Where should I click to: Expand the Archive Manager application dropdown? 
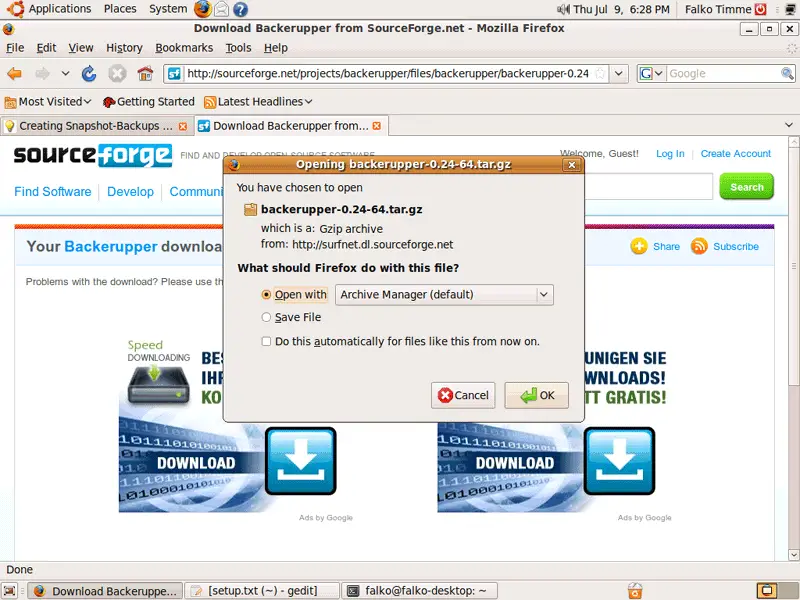[x=444, y=295]
